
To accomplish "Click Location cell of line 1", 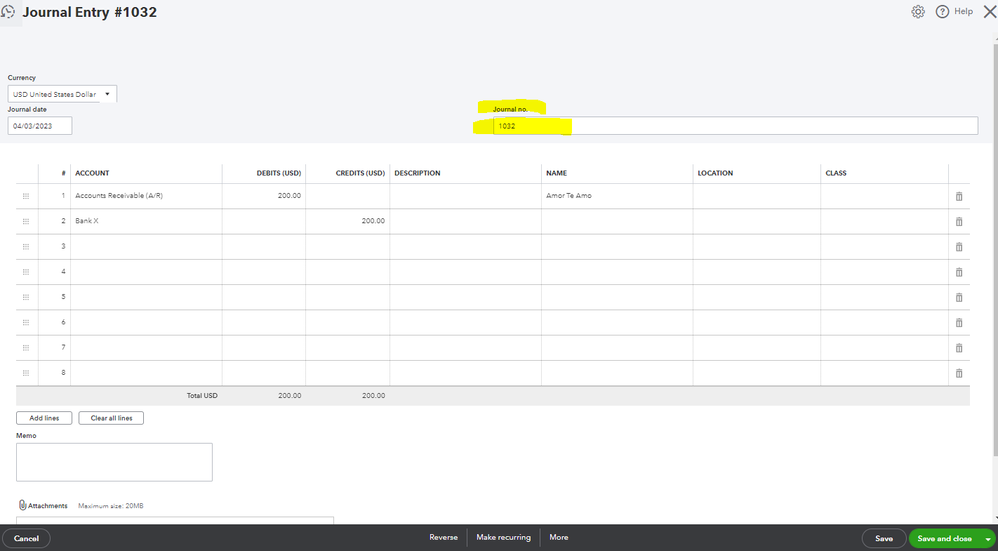I will [757, 196].
